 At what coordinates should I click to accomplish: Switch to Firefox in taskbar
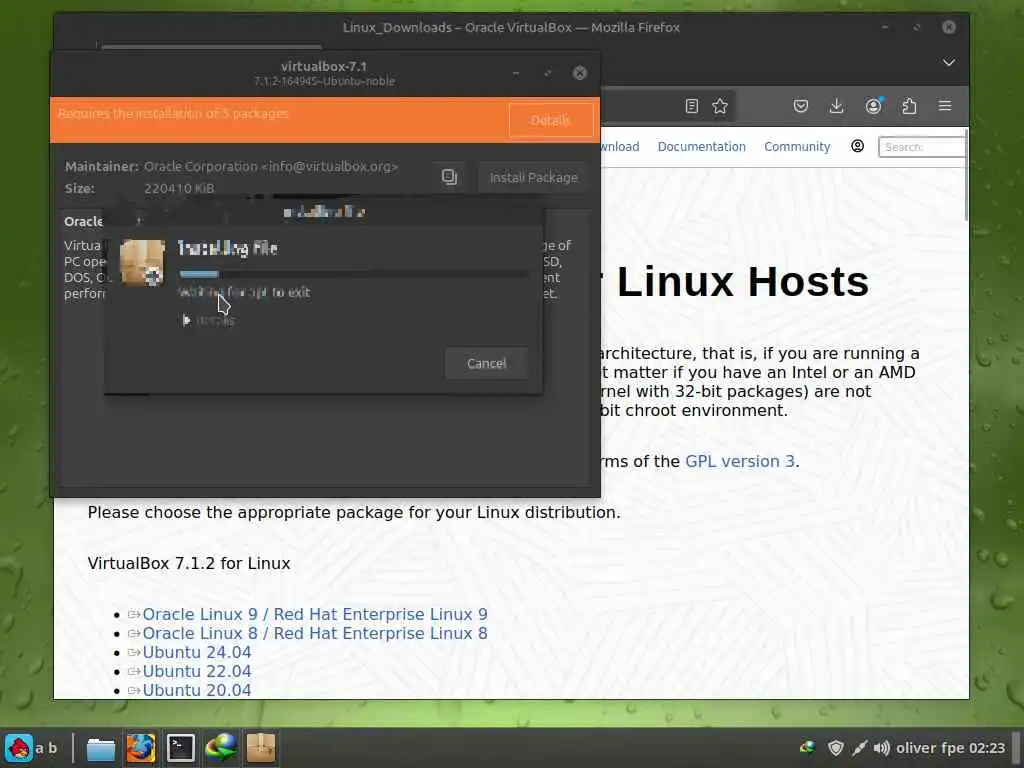140,748
